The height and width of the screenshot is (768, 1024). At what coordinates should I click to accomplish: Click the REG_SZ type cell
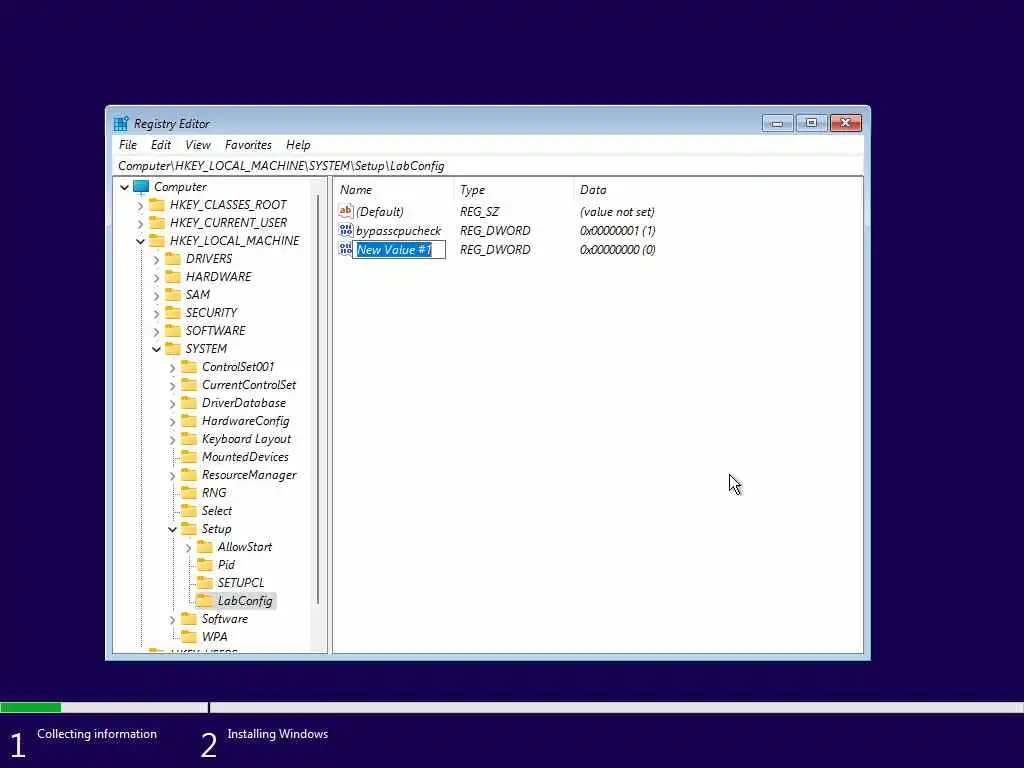(x=479, y=212)
